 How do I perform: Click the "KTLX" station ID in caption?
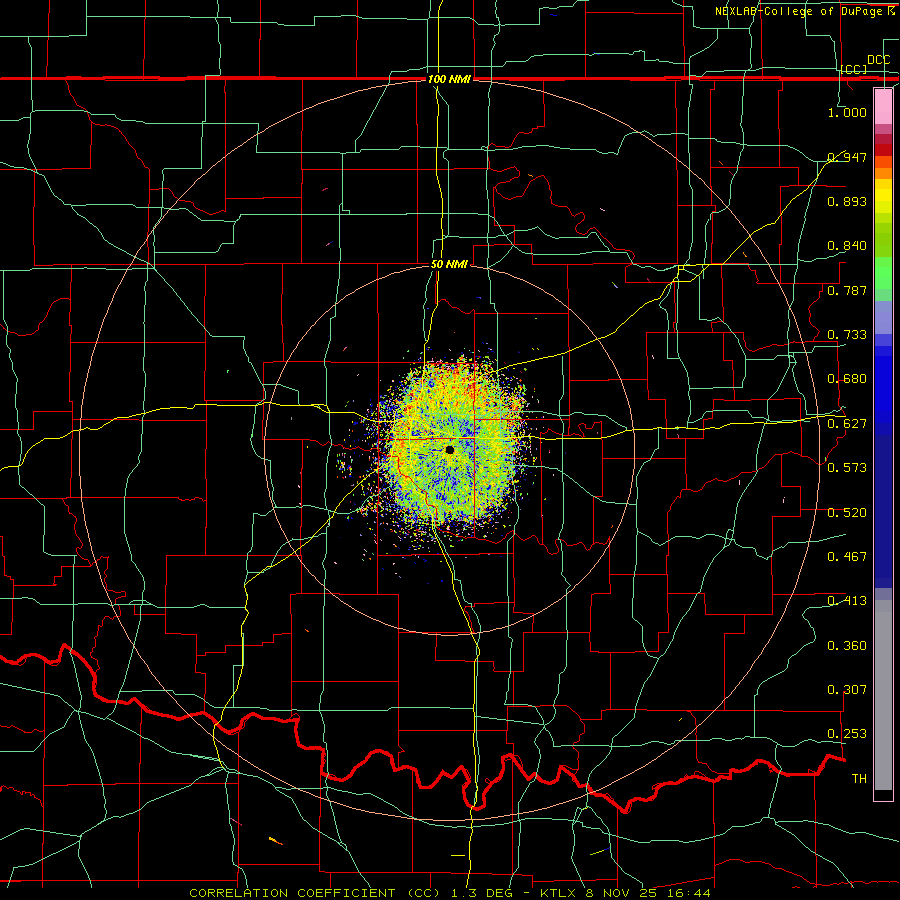coord(560,893)
